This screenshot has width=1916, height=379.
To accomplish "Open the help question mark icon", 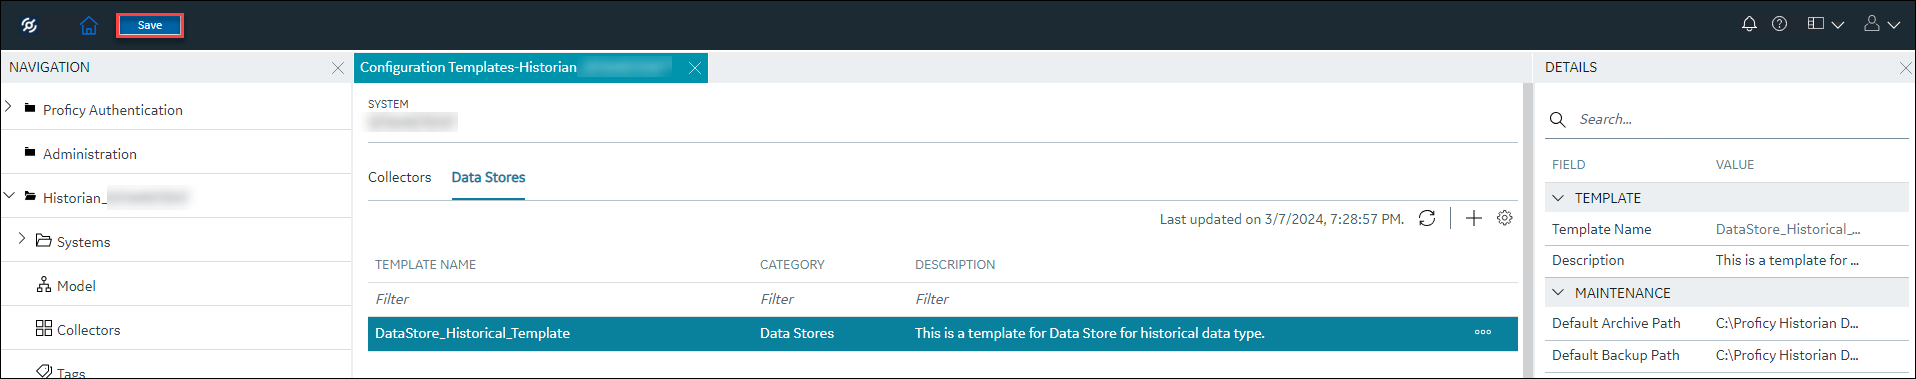I will 1779,24.
